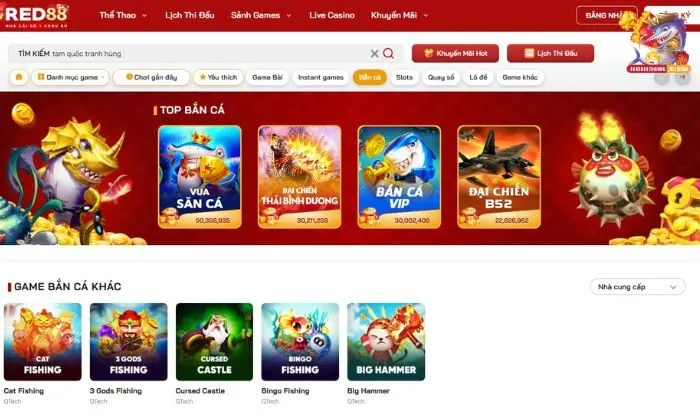Go to the home icon chip
700x420 pixels.
pyautogui.click(x=19, y=77)
